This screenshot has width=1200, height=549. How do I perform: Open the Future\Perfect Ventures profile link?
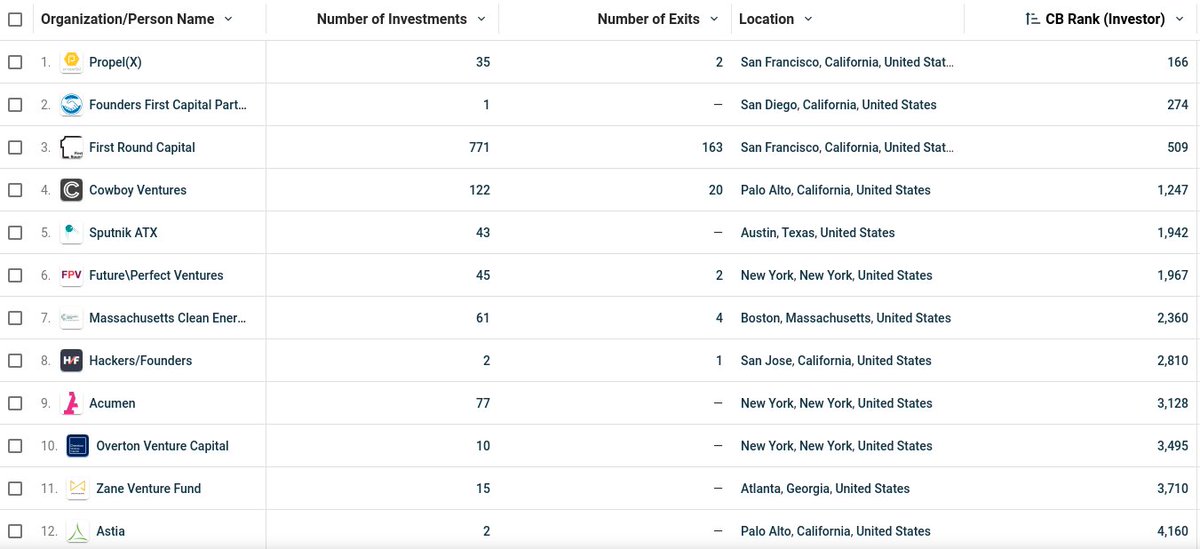click(156, 275)
